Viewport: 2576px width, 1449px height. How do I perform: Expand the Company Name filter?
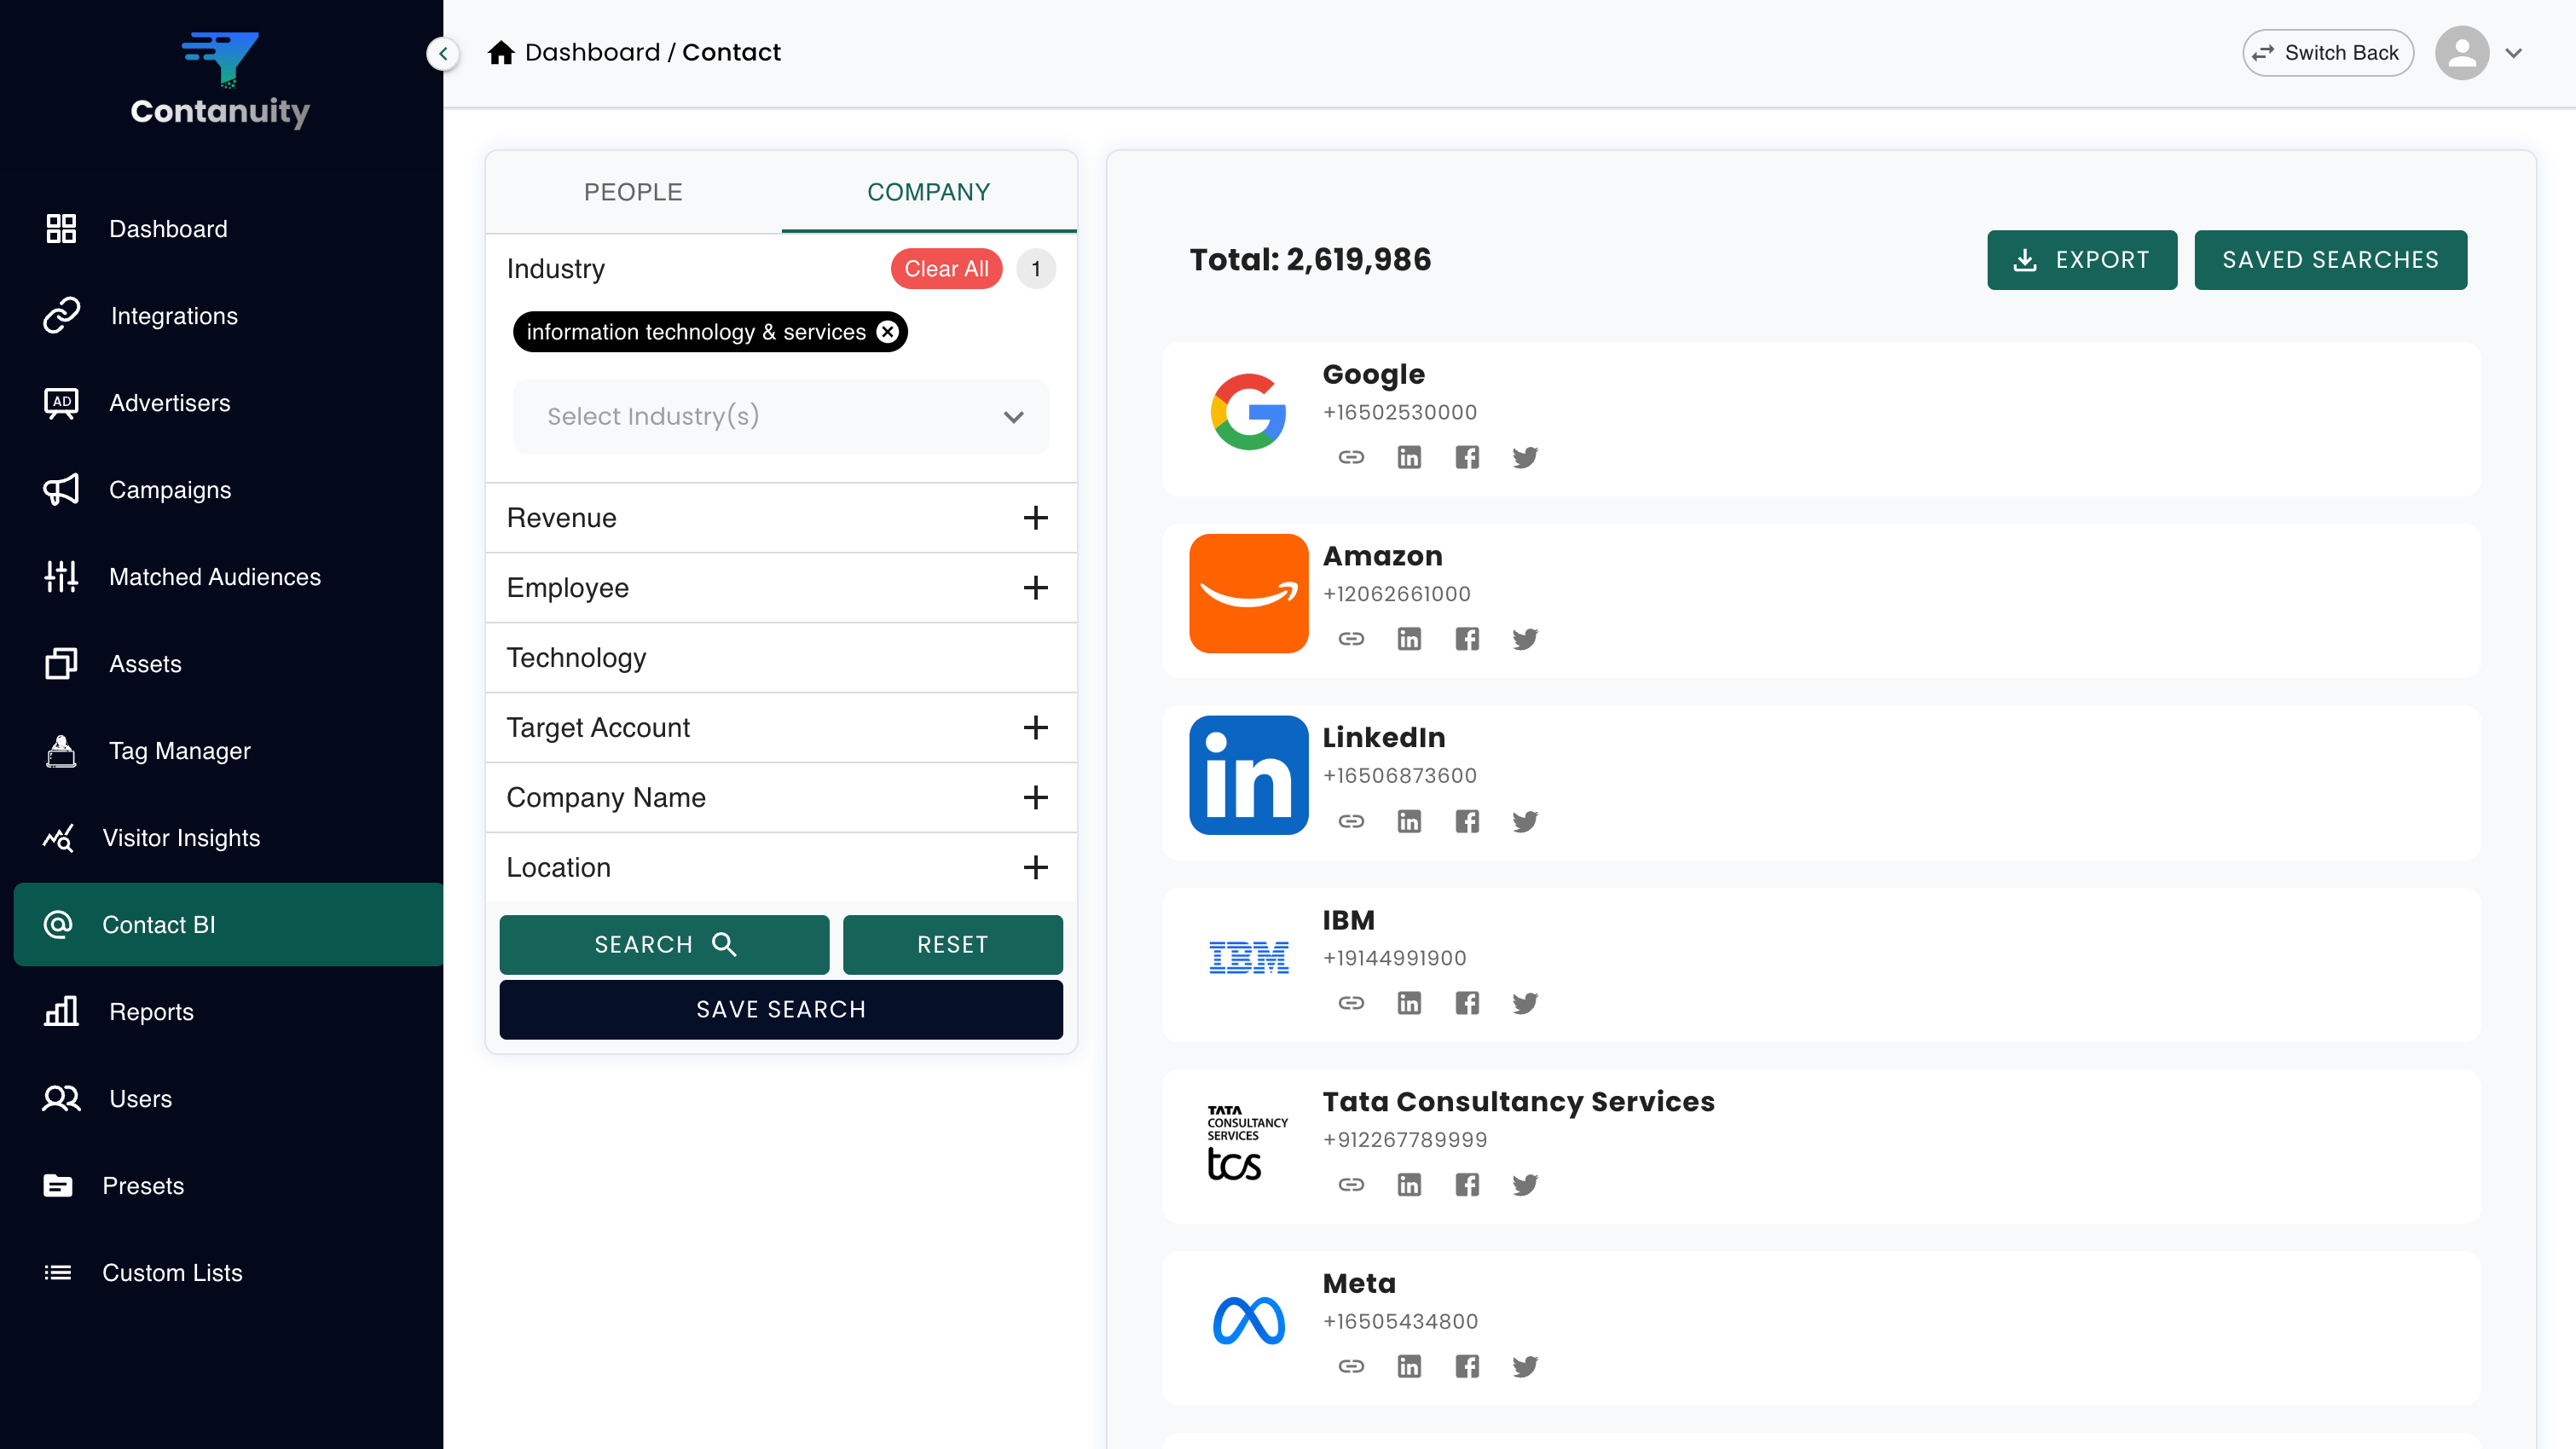1035,797
